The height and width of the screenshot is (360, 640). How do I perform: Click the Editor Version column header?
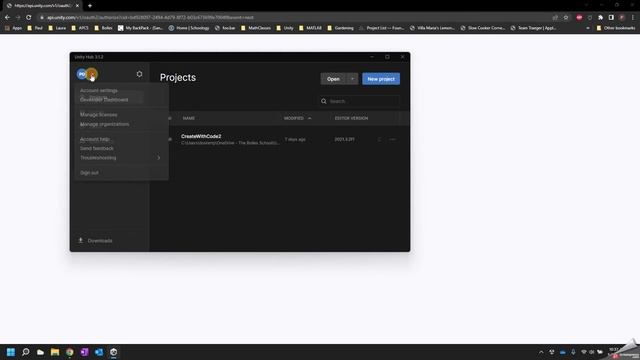351,118
